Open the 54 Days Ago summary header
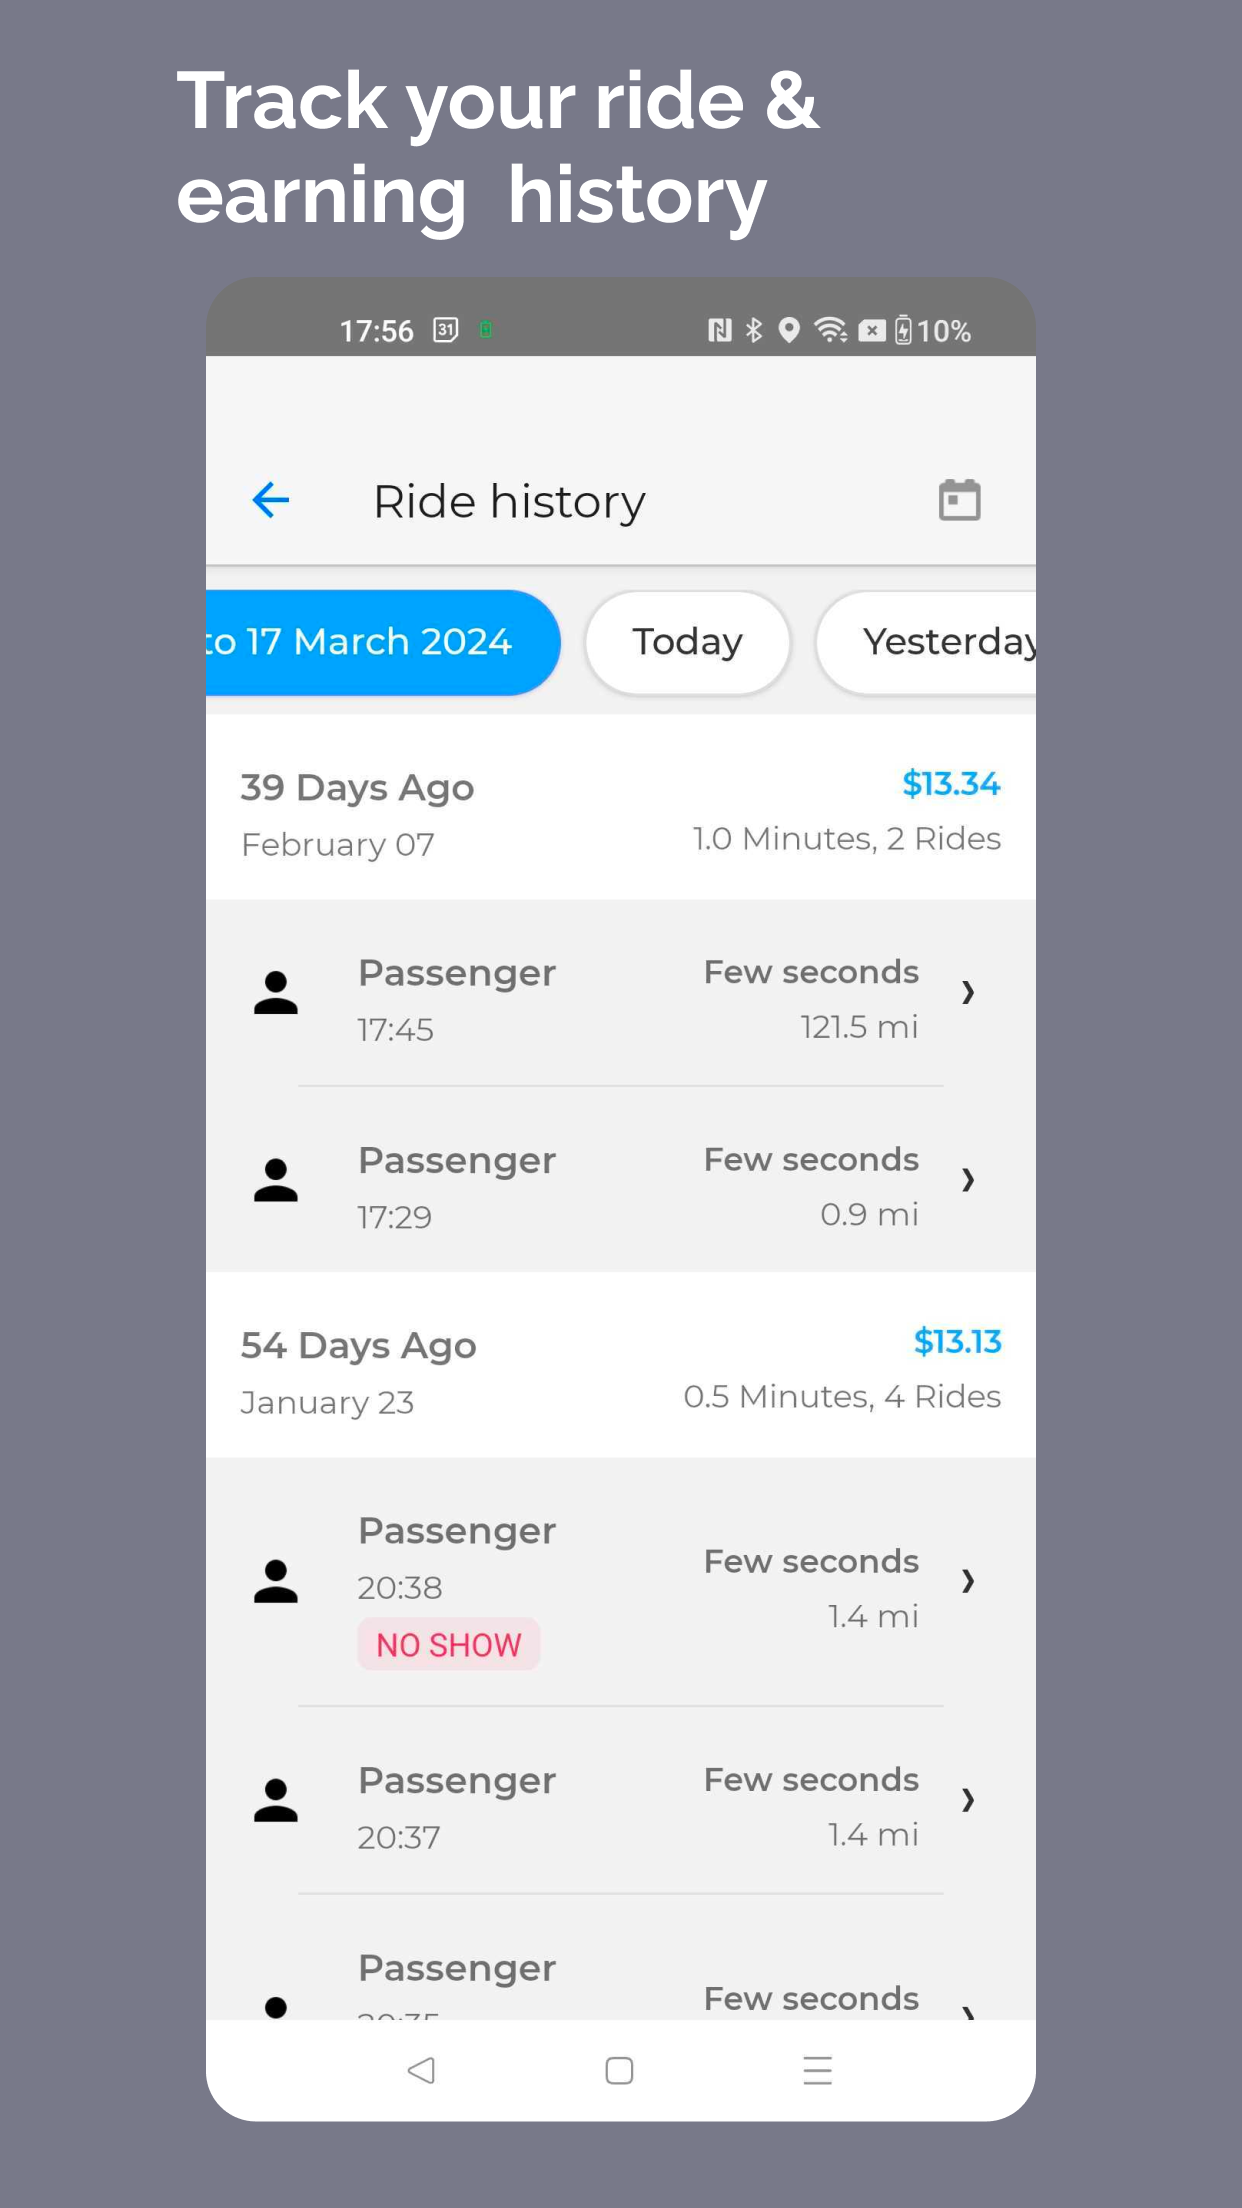 tap(621, 1365)
